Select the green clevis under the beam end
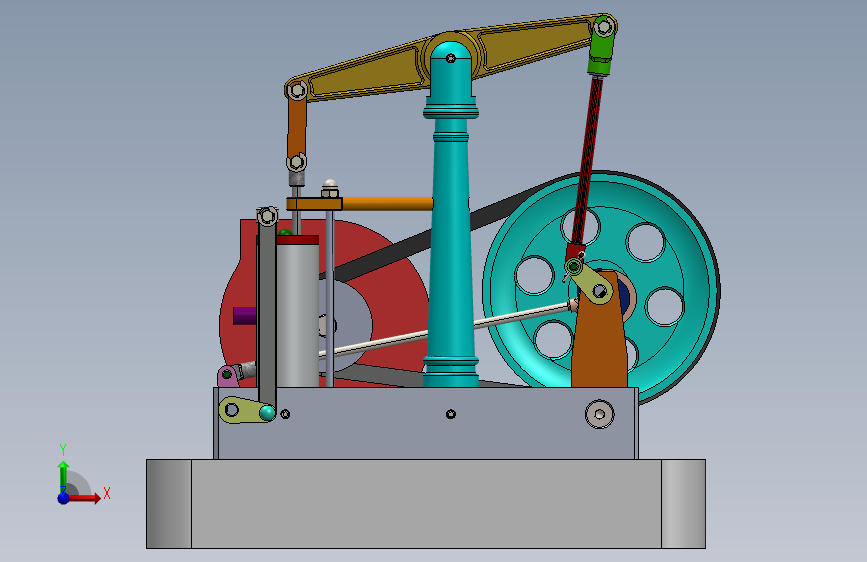This screenshot has width=867, height=562. (600, 50)
